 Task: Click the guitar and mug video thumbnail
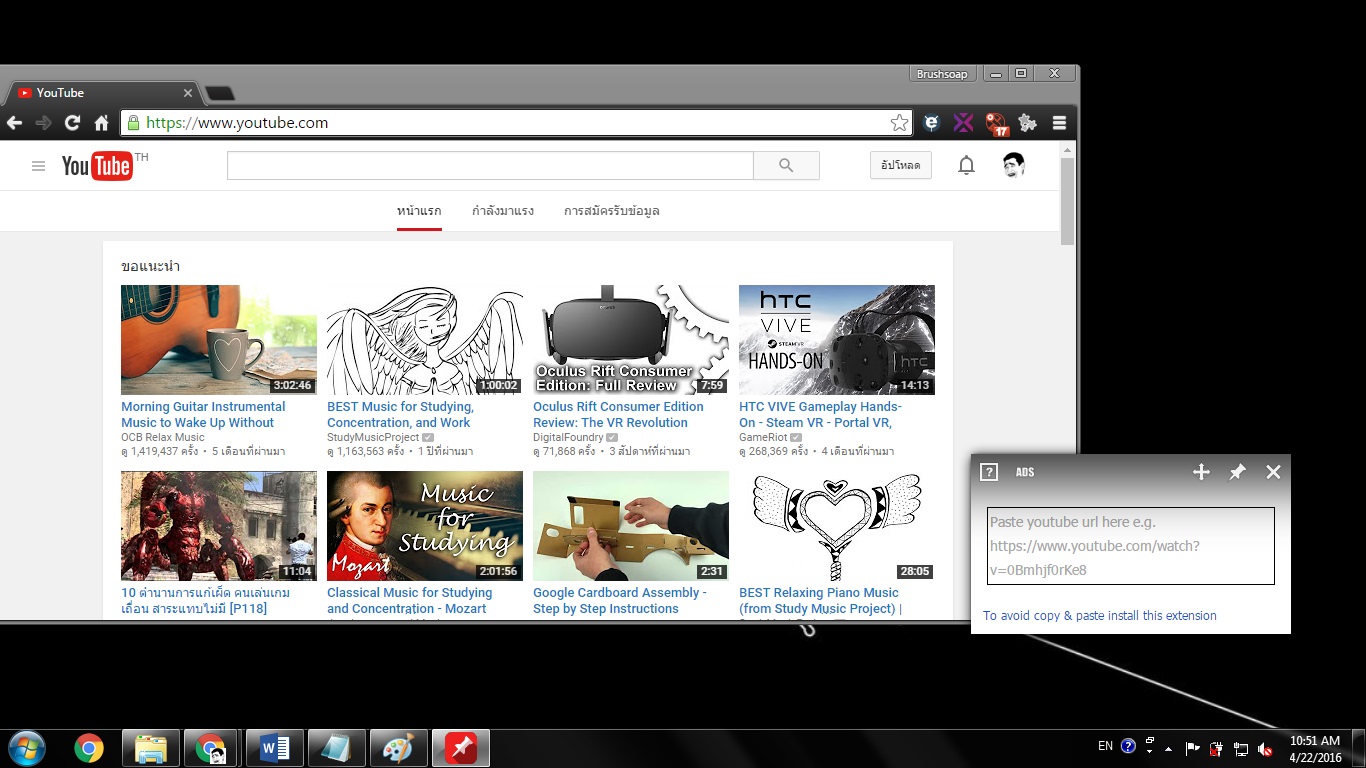click(x=219, y=340)
